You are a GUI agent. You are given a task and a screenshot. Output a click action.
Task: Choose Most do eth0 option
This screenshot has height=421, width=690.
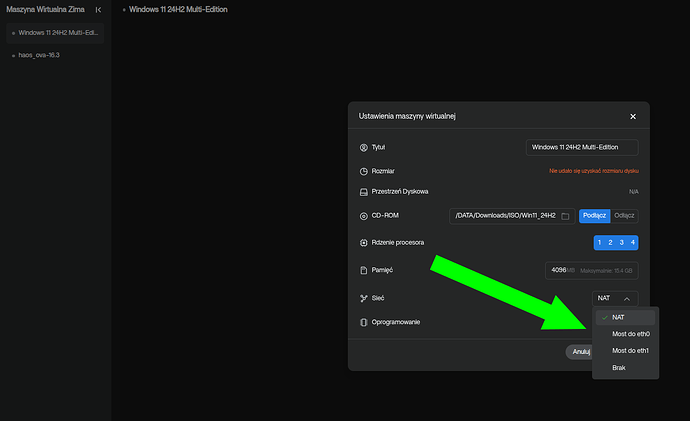630,334
